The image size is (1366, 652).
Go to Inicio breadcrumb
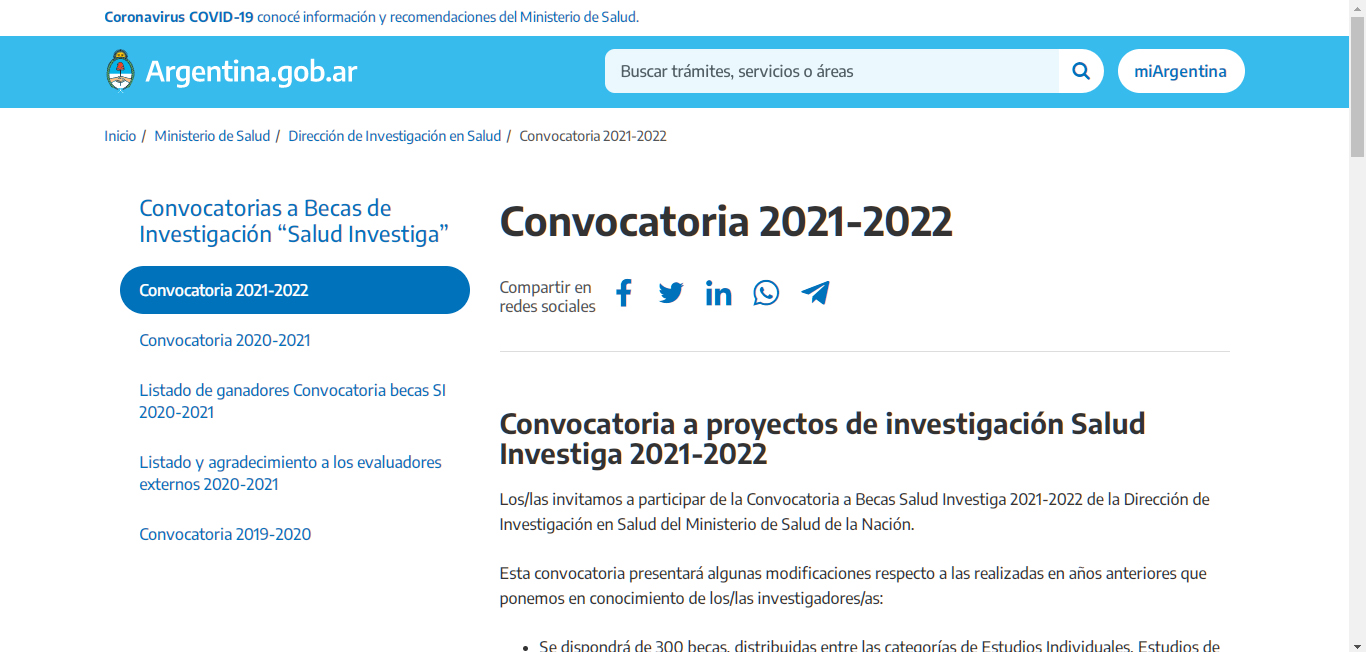click(x=120, y=136)
